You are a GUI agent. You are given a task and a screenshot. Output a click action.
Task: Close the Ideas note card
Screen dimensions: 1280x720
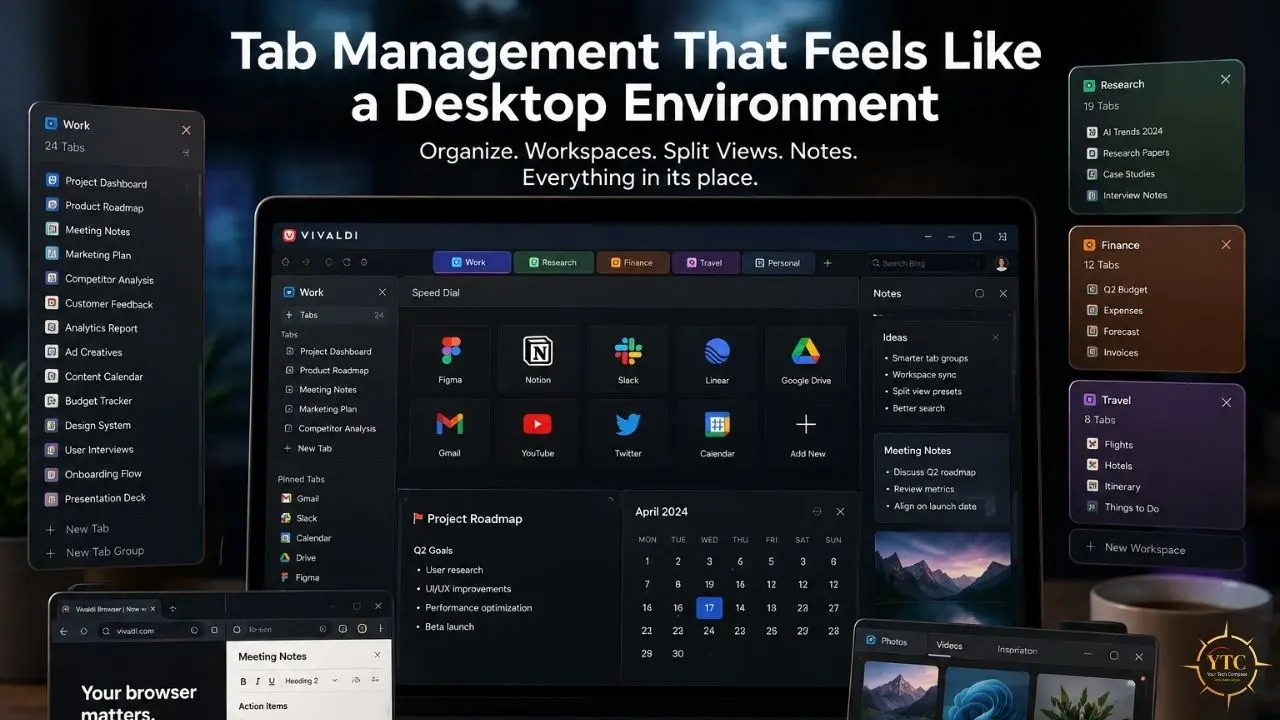(x=995, y=338)
